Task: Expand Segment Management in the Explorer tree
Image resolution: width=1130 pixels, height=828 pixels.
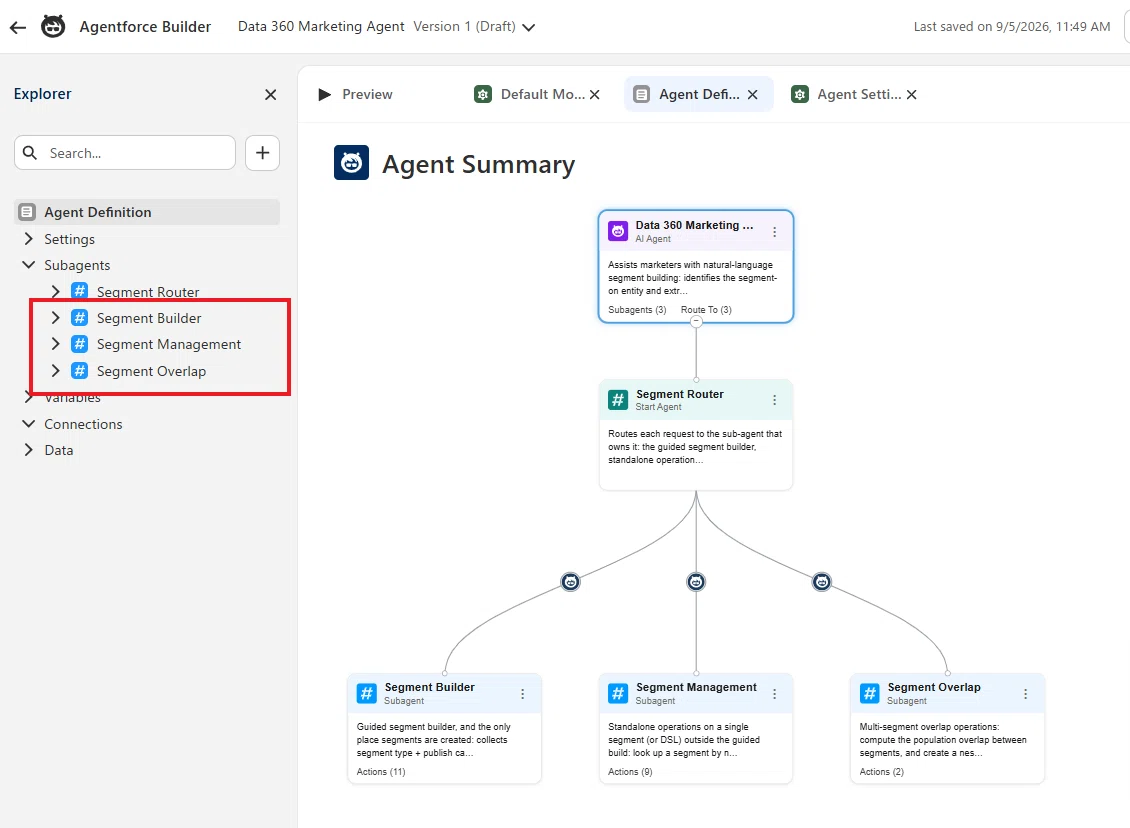Action: [55, 344]
